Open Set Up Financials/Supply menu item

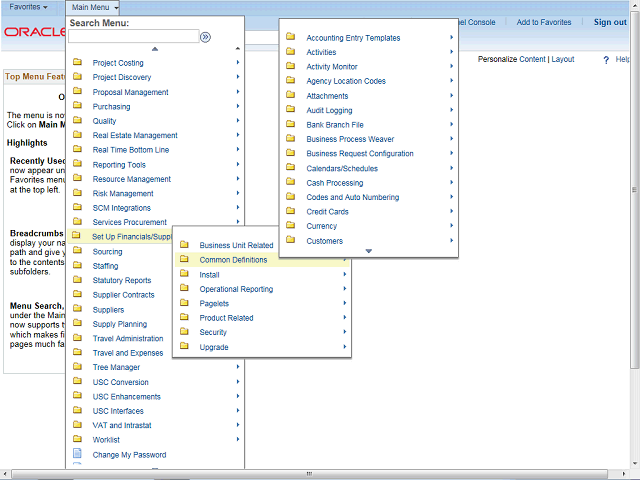click(x=131, y=237)
